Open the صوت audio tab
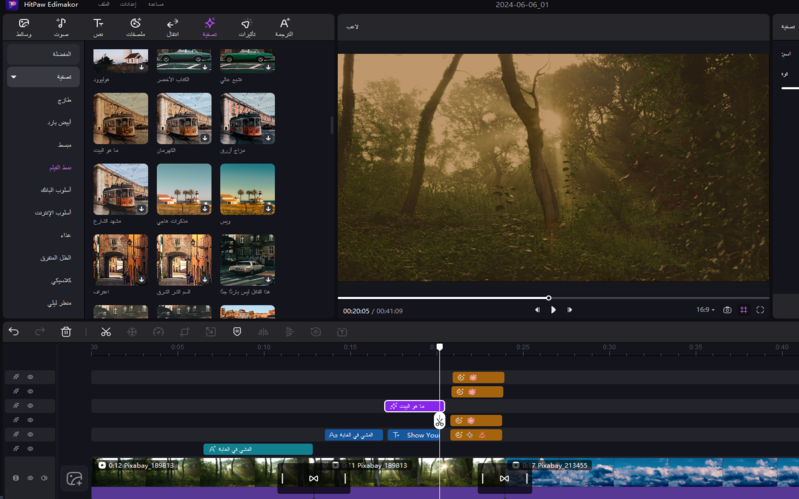This screenshot has width=799, height=499. 61,28
